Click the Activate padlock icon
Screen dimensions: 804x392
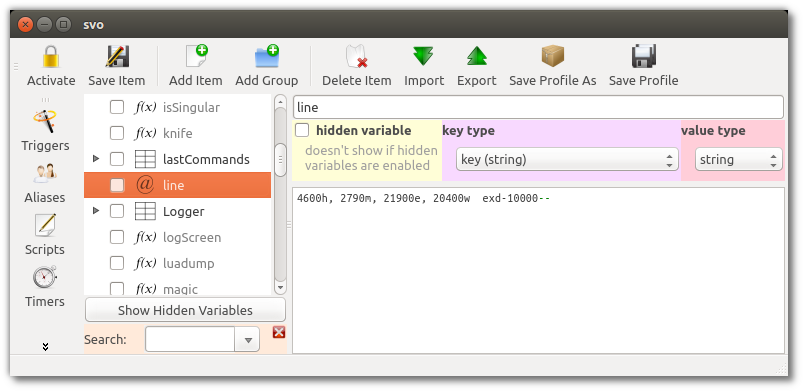click(51, 56)
